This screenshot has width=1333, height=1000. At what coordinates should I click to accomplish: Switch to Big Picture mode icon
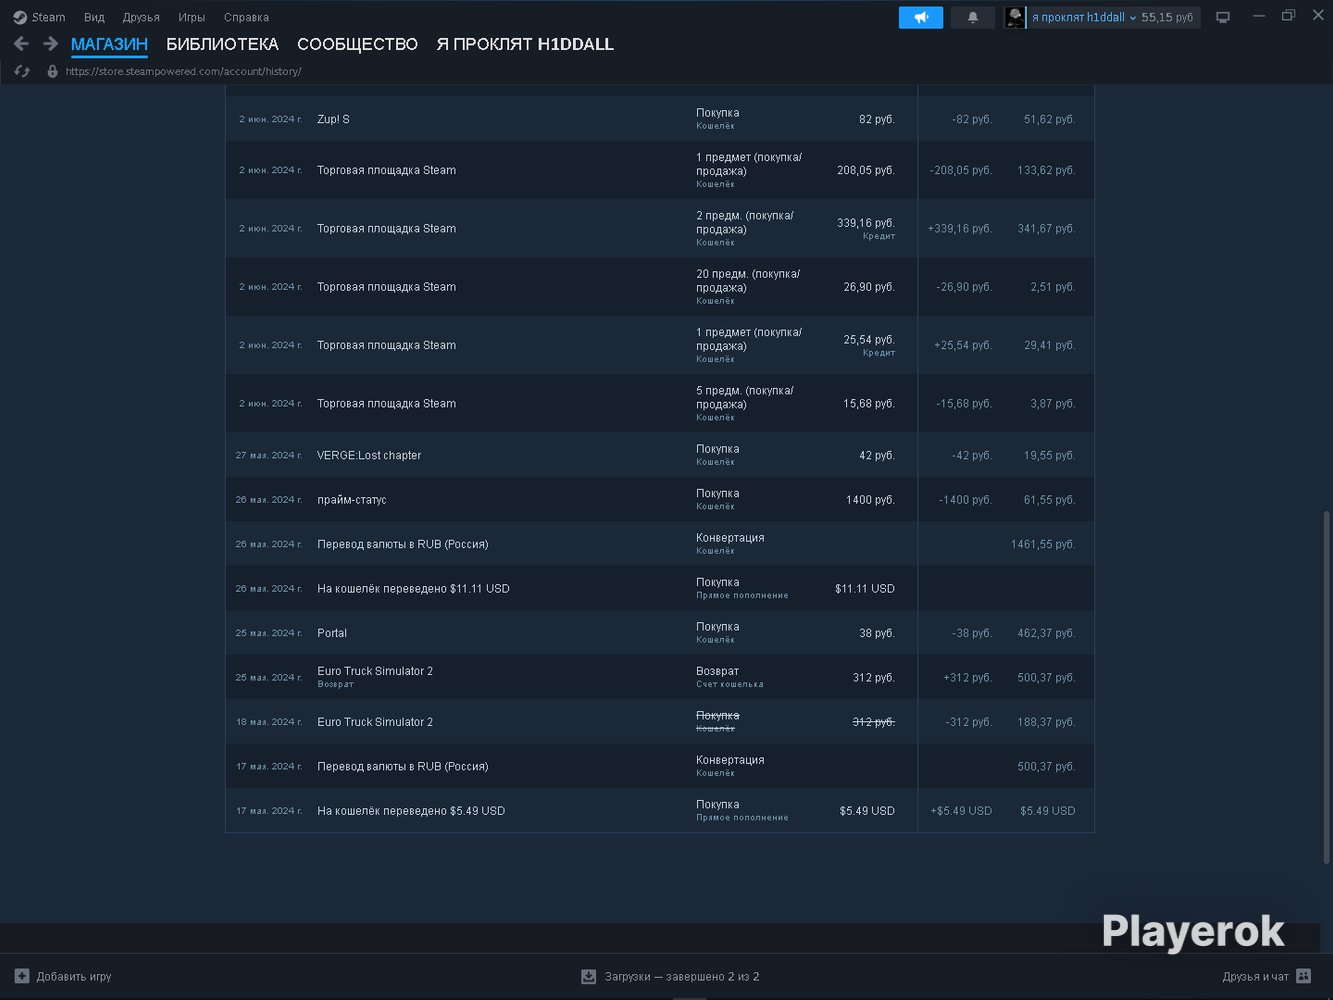[x=1222, y=17]
